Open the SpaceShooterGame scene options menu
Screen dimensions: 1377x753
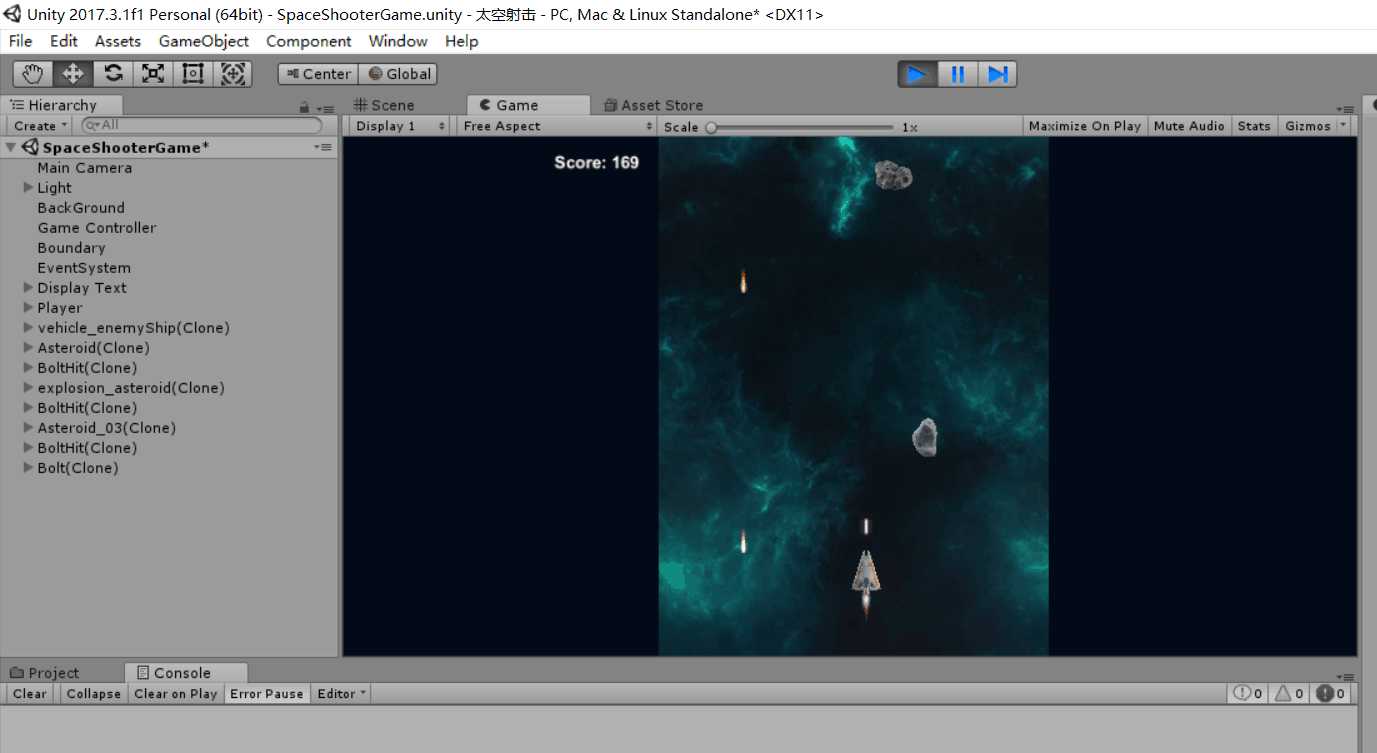(322, 147)
